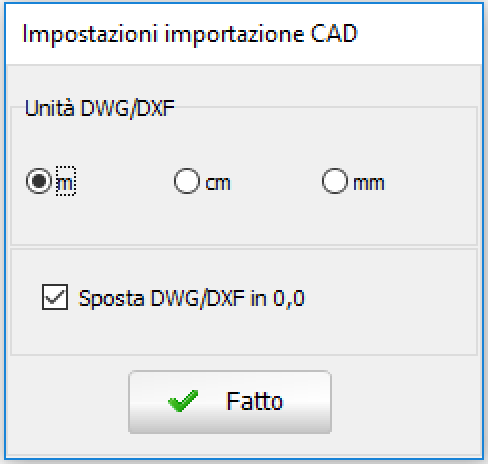This screenshot has width=488, height=464.
Task: Choose meters as the DWG/DXF unit
Action: 39,181
